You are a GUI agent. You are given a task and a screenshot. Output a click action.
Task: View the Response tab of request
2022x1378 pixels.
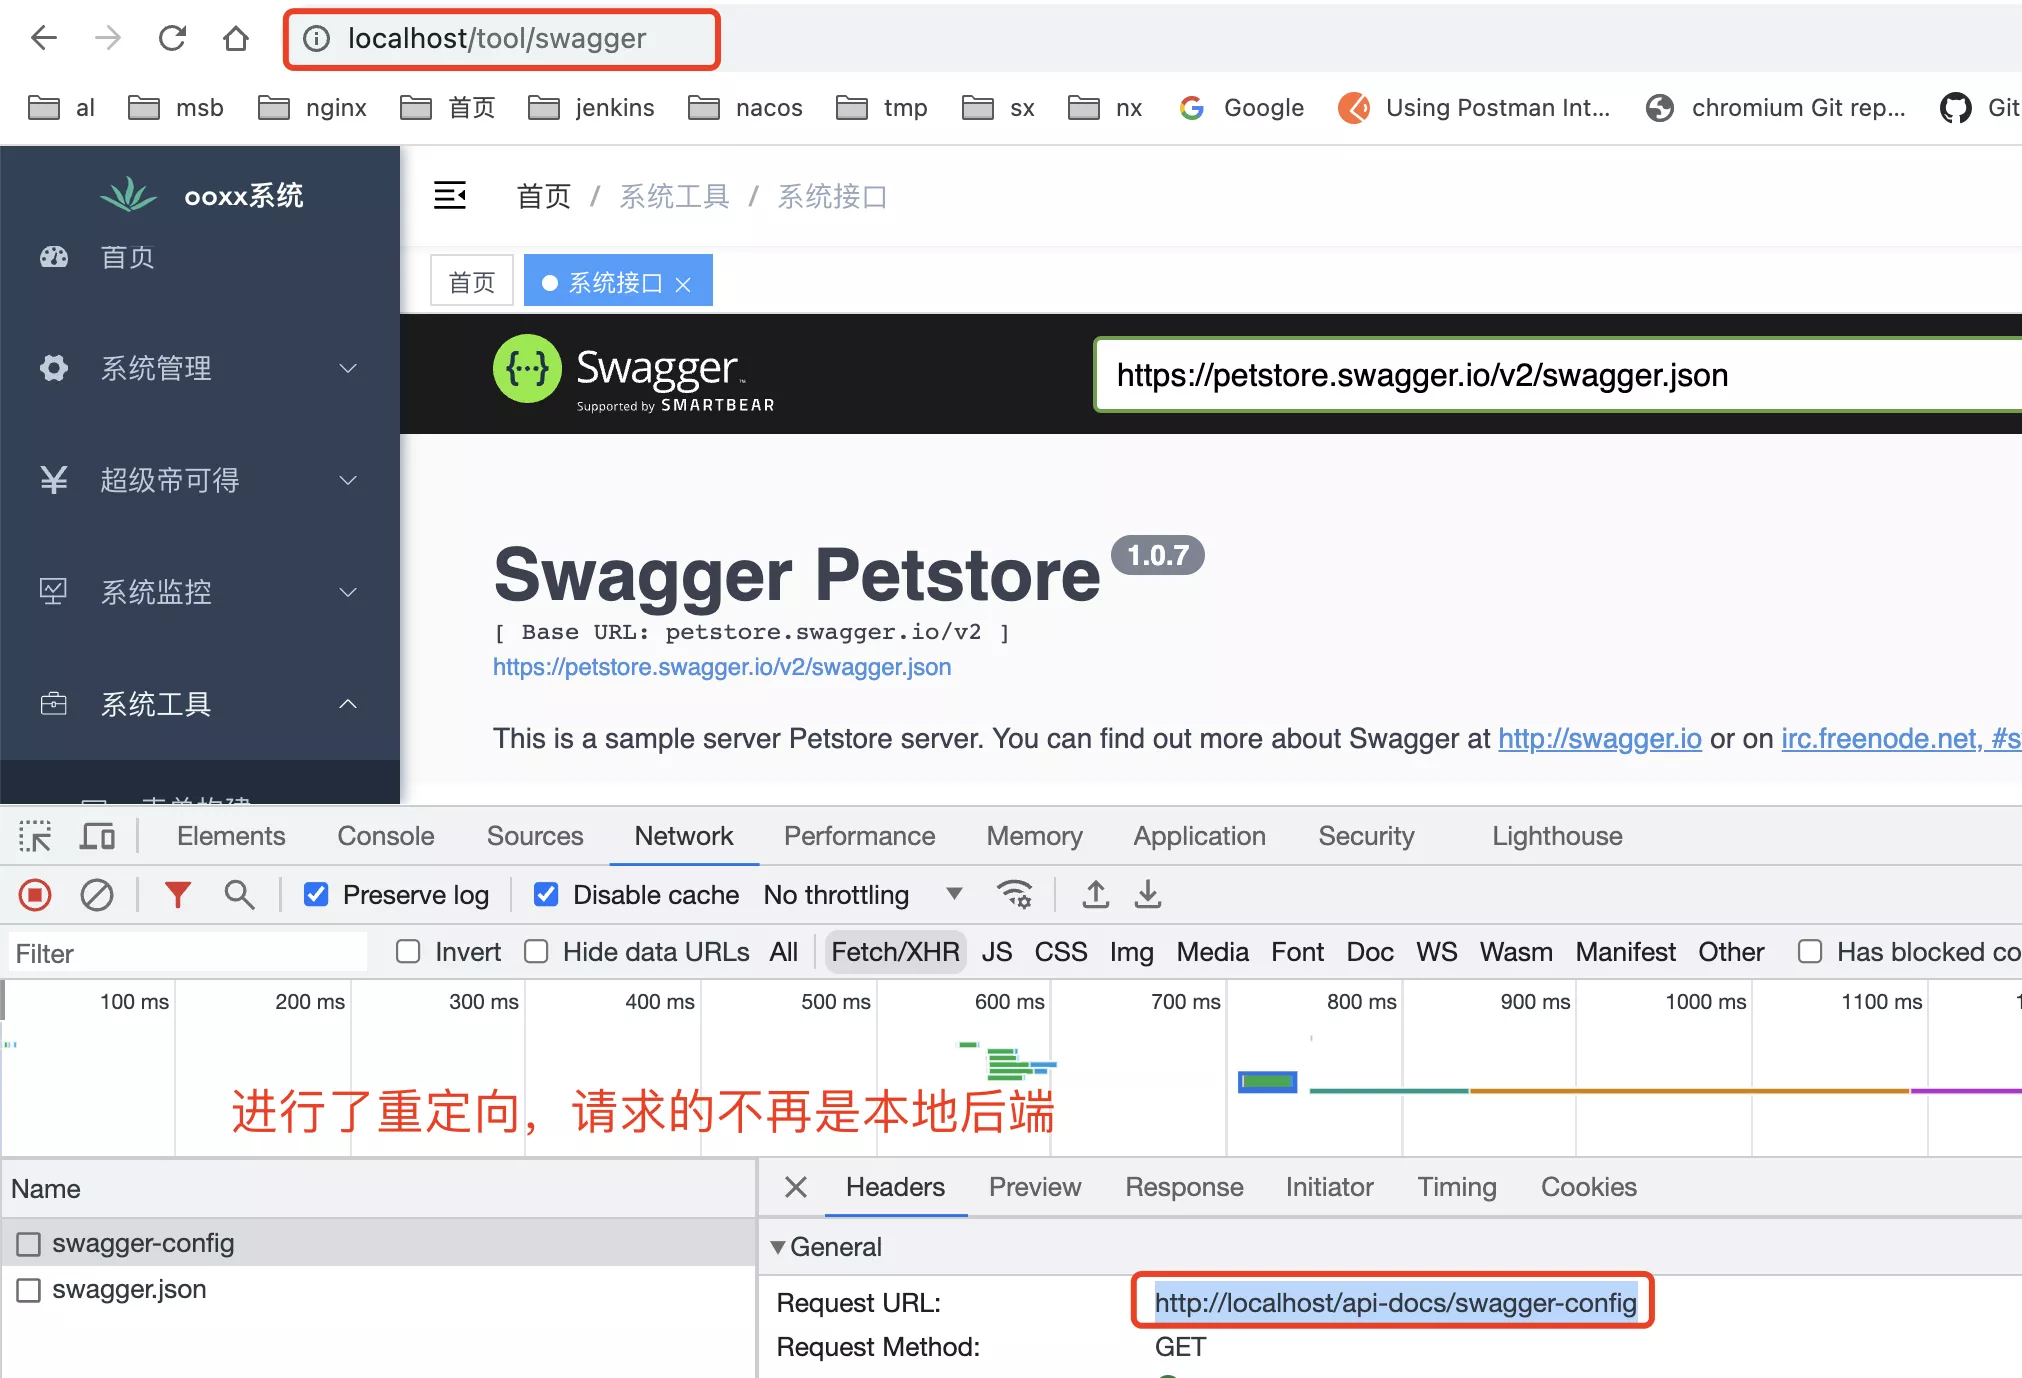(1184, 1187)
